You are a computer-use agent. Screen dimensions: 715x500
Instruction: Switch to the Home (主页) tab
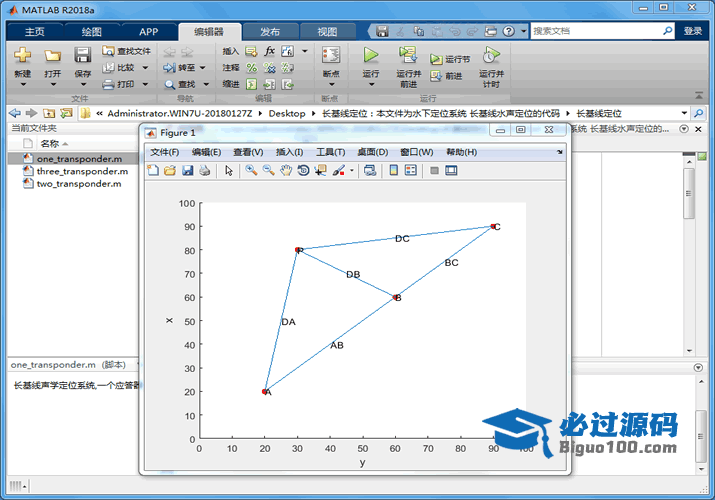point(35,31)
